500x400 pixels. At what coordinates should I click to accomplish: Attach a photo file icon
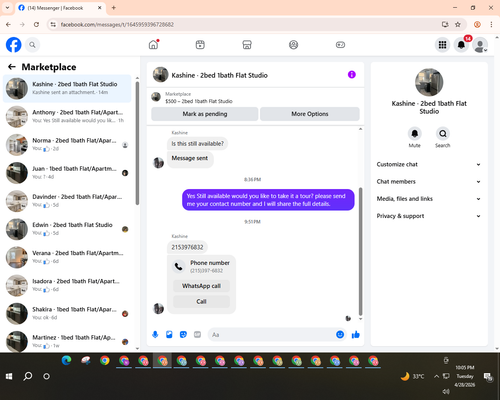coord(169,334)
